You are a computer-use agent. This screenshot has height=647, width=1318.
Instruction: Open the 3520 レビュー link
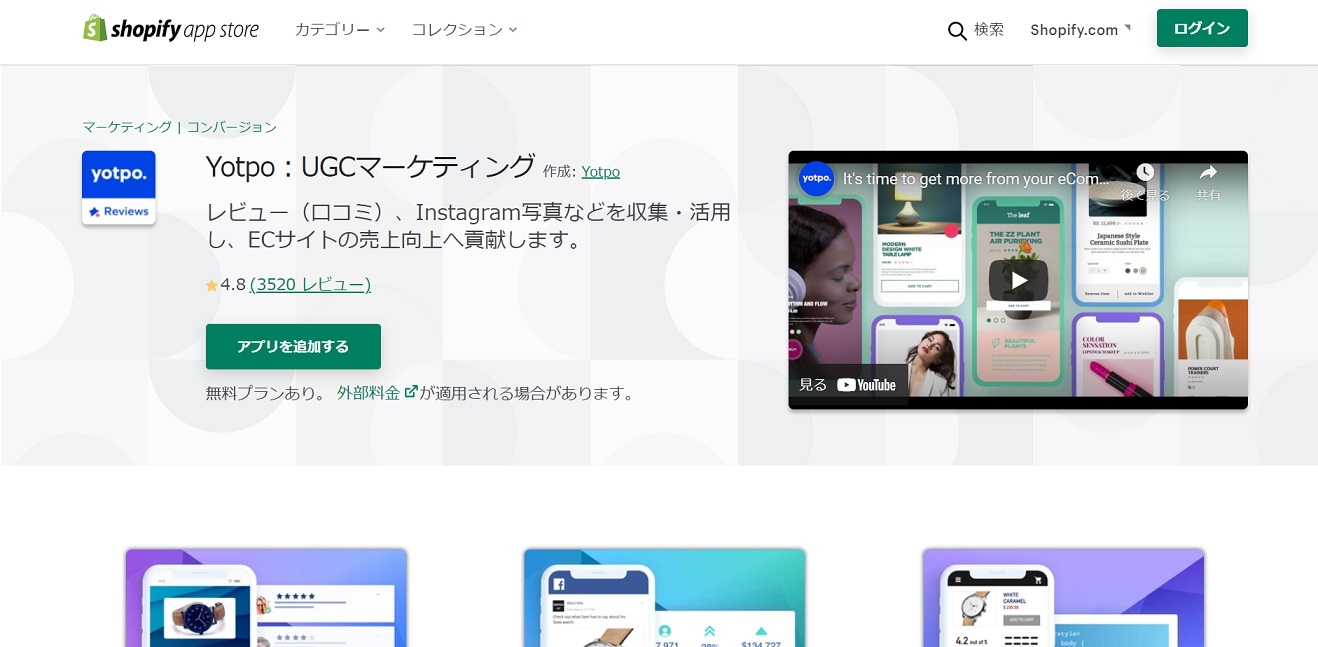coord(310,285)
